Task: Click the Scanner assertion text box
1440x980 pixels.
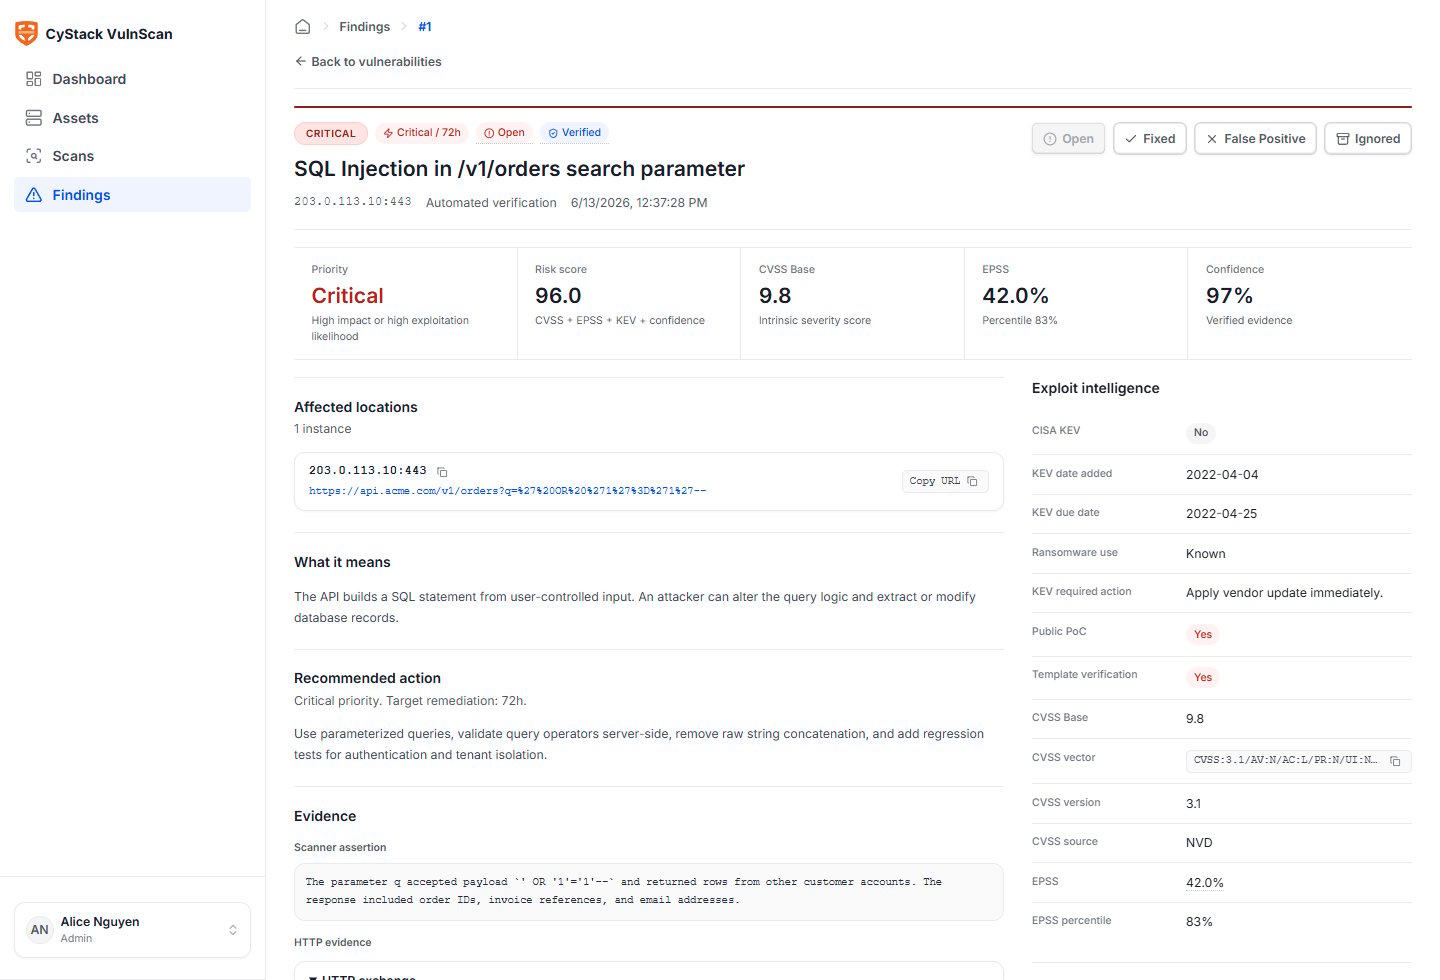Action: point(648,892)
